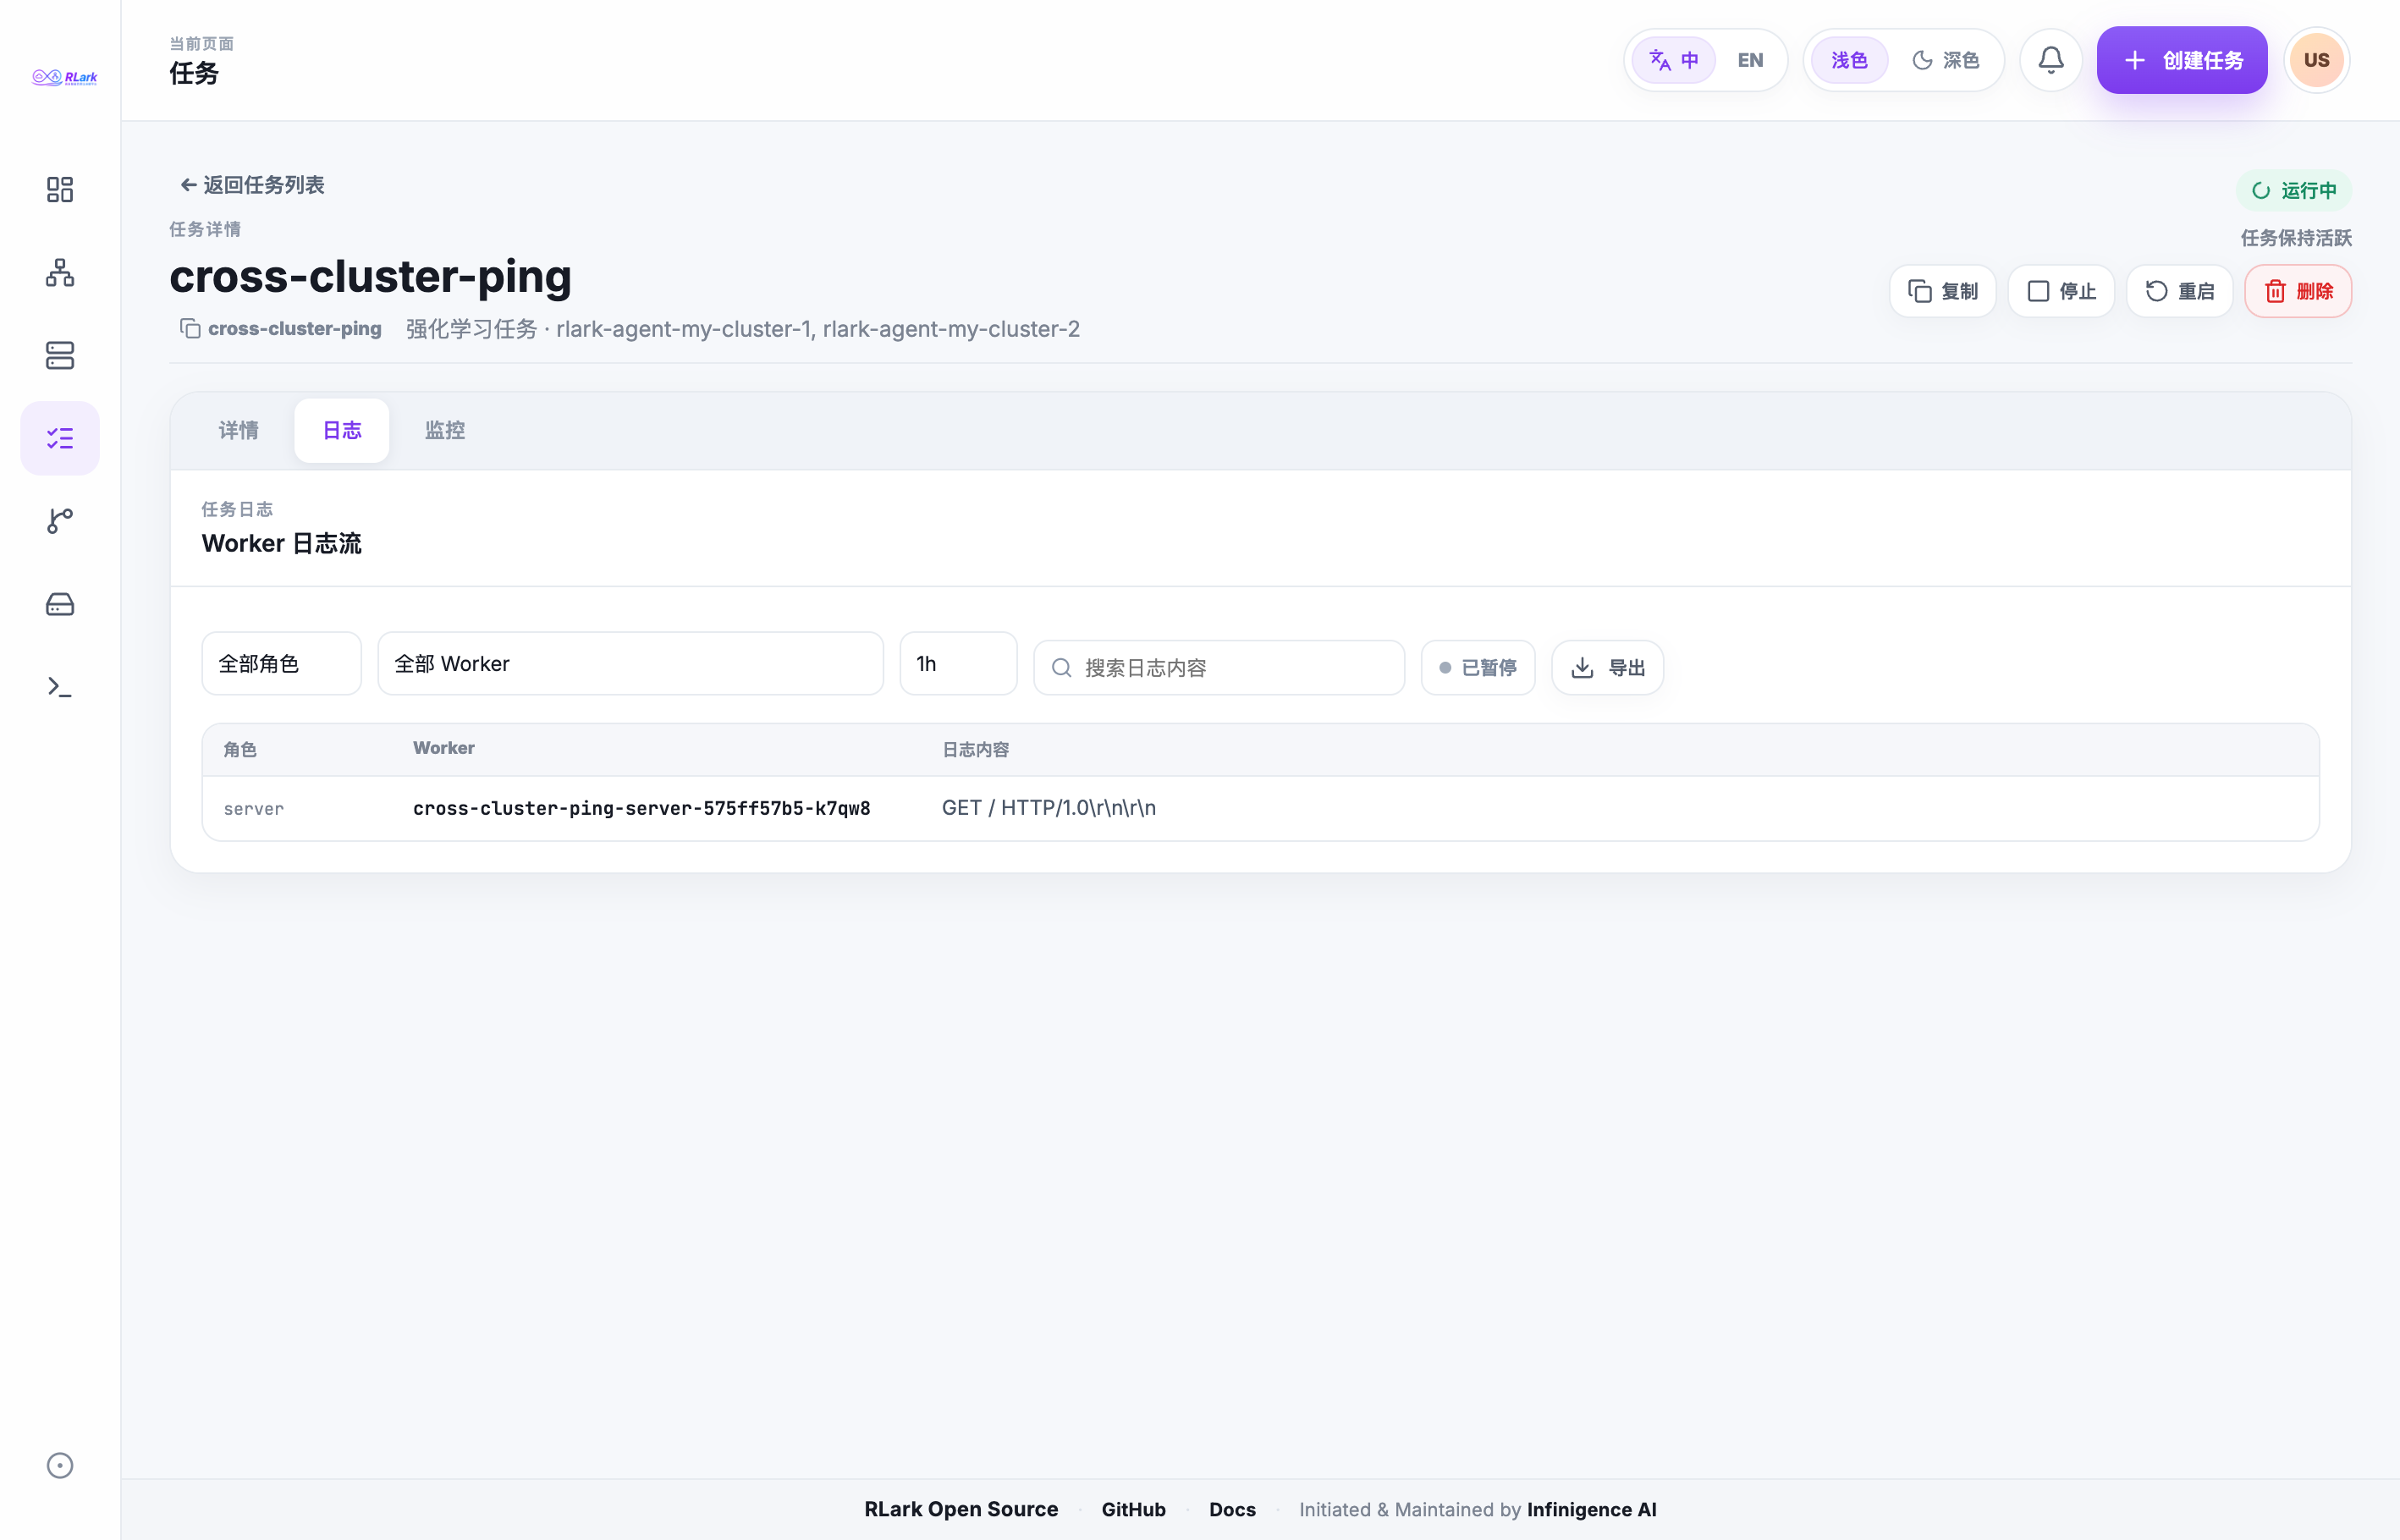Click the 复制 button
Image resolution: width=2400 pixels, height=1540 pixels.
coord(1942,291)
